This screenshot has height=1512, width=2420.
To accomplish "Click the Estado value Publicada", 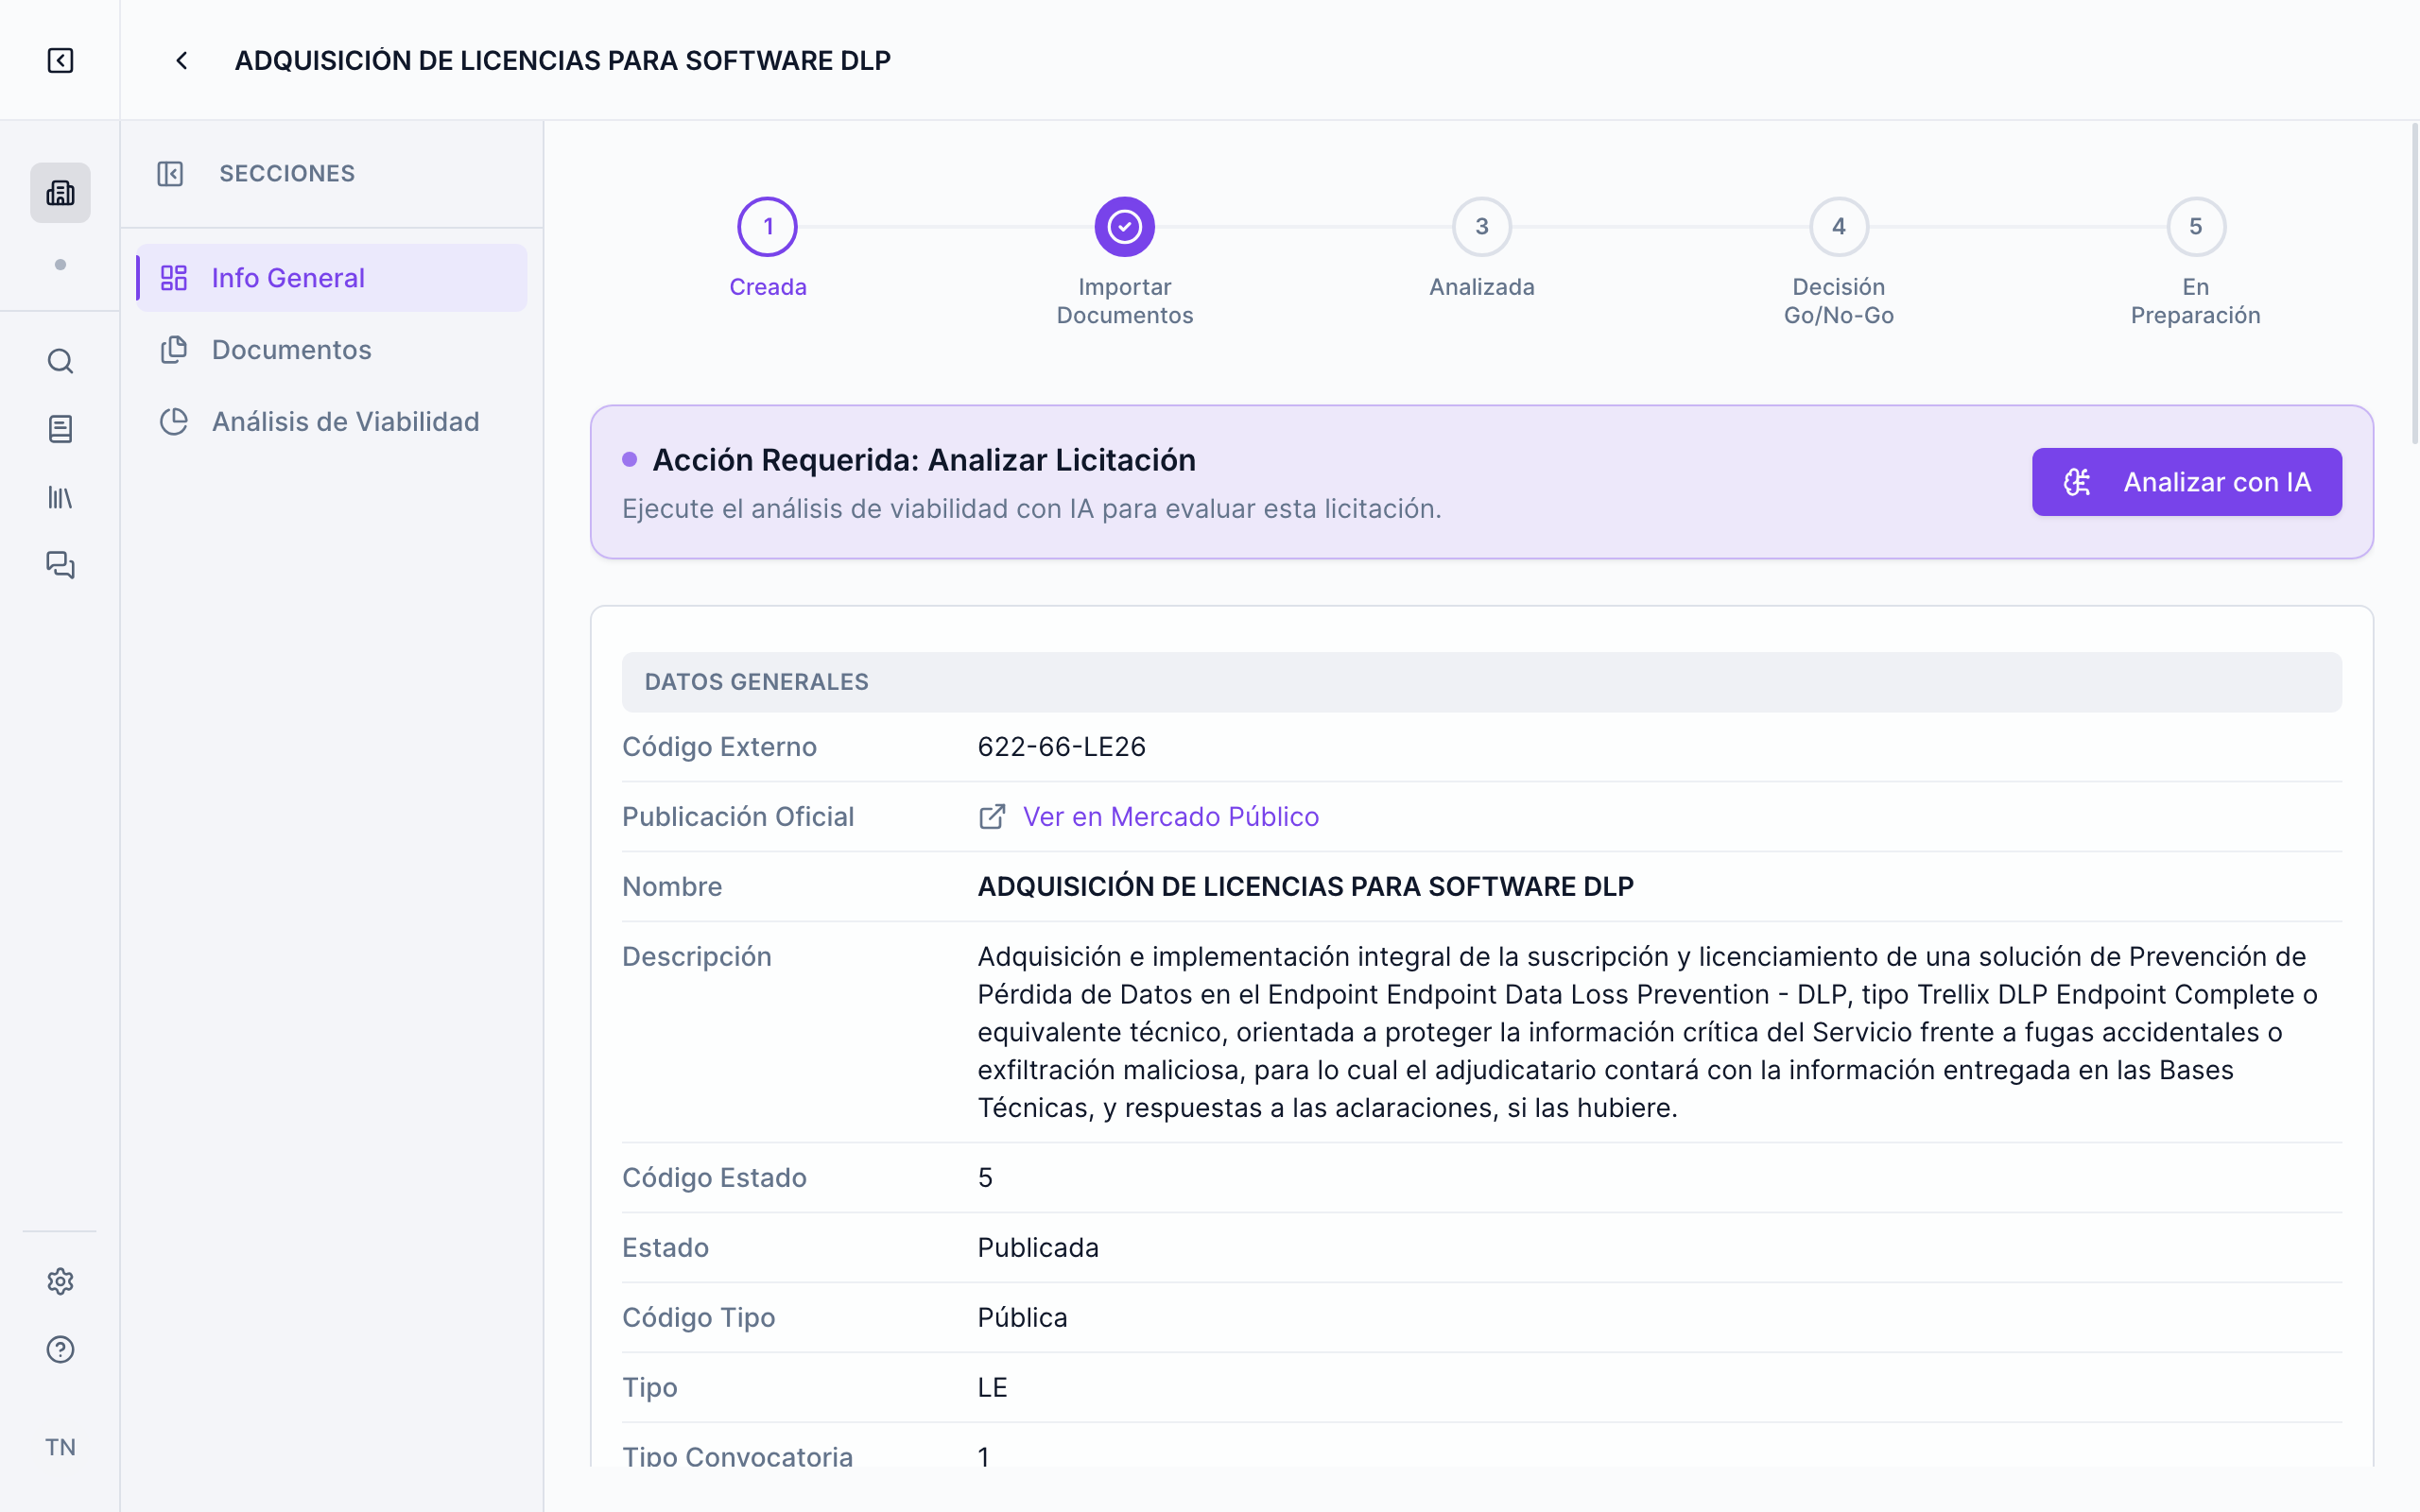I will (1037, 1248).
